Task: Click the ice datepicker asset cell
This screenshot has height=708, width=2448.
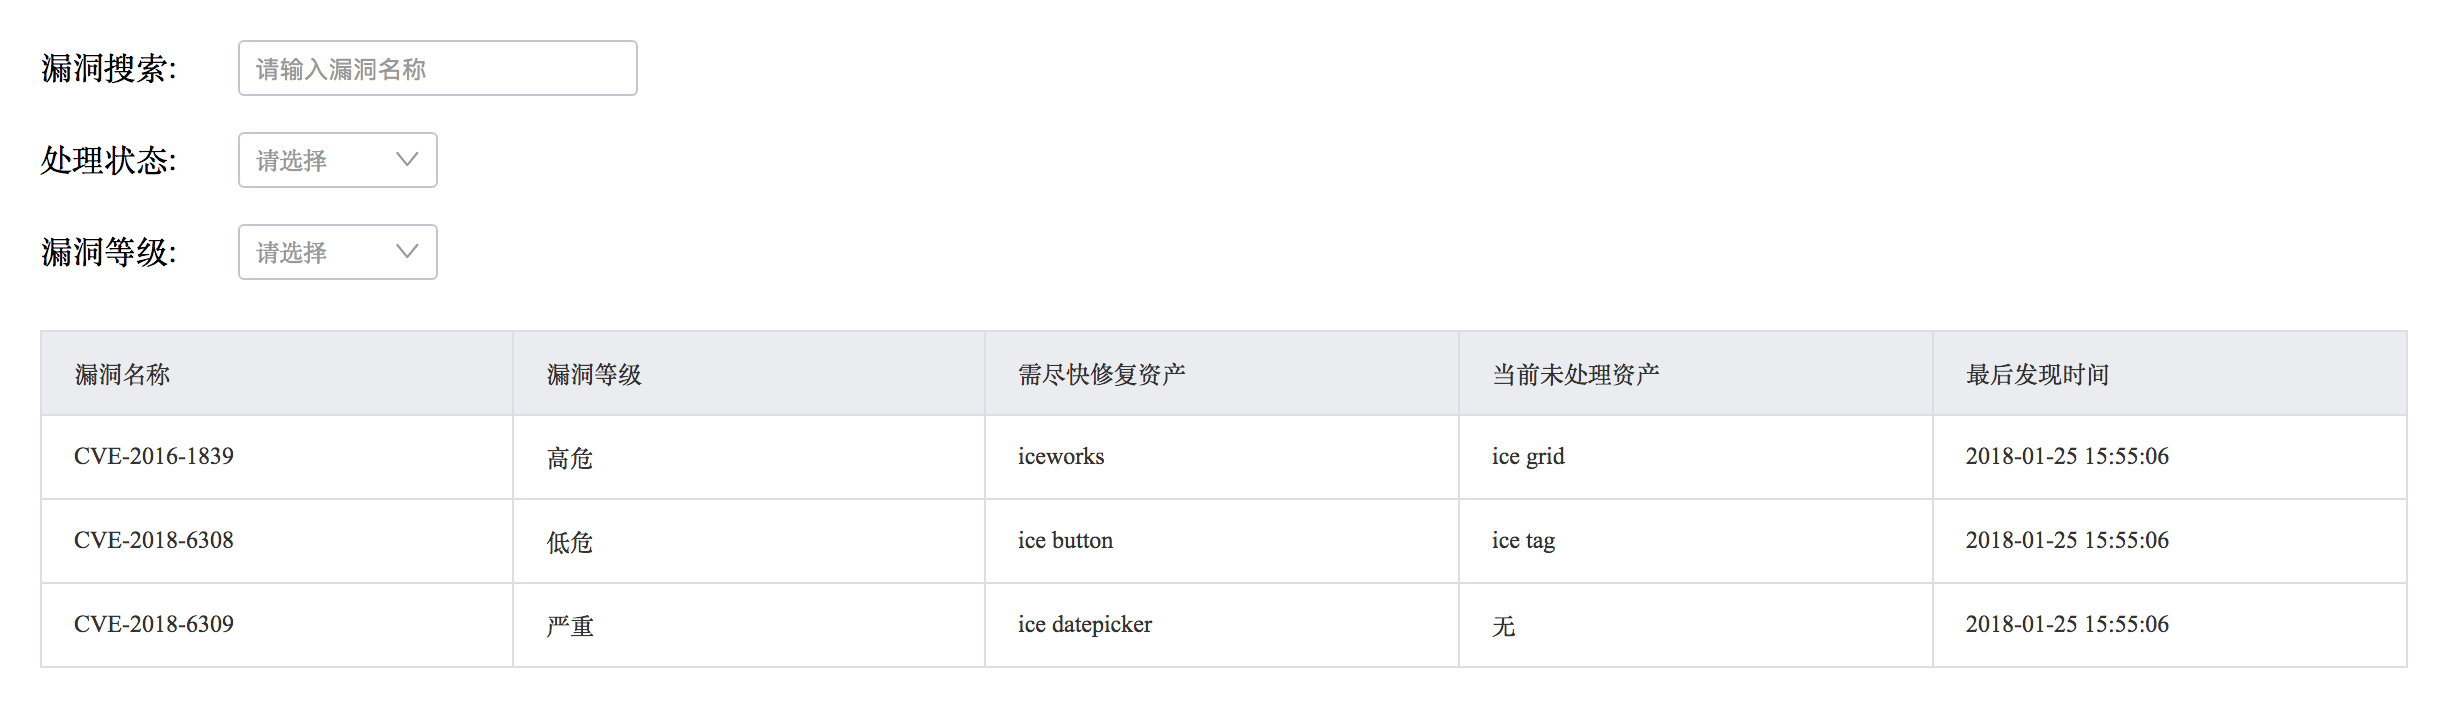Action: tap(1085, 625)
